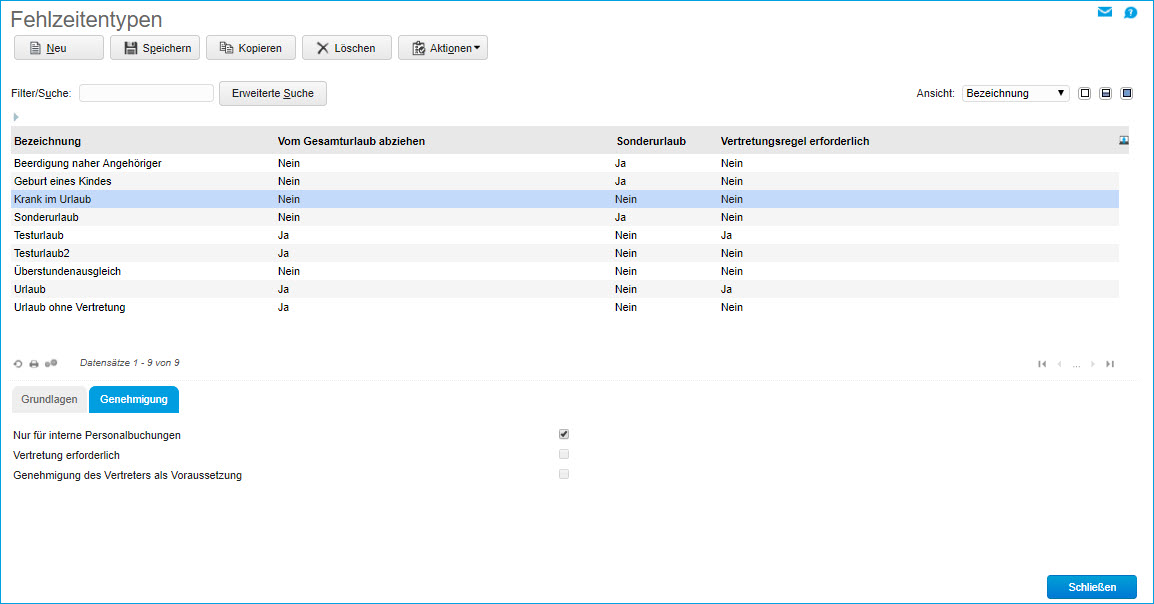Click the Filter/Suche input field
Viewport: 1154px width, 604px height.
(146, 93)
